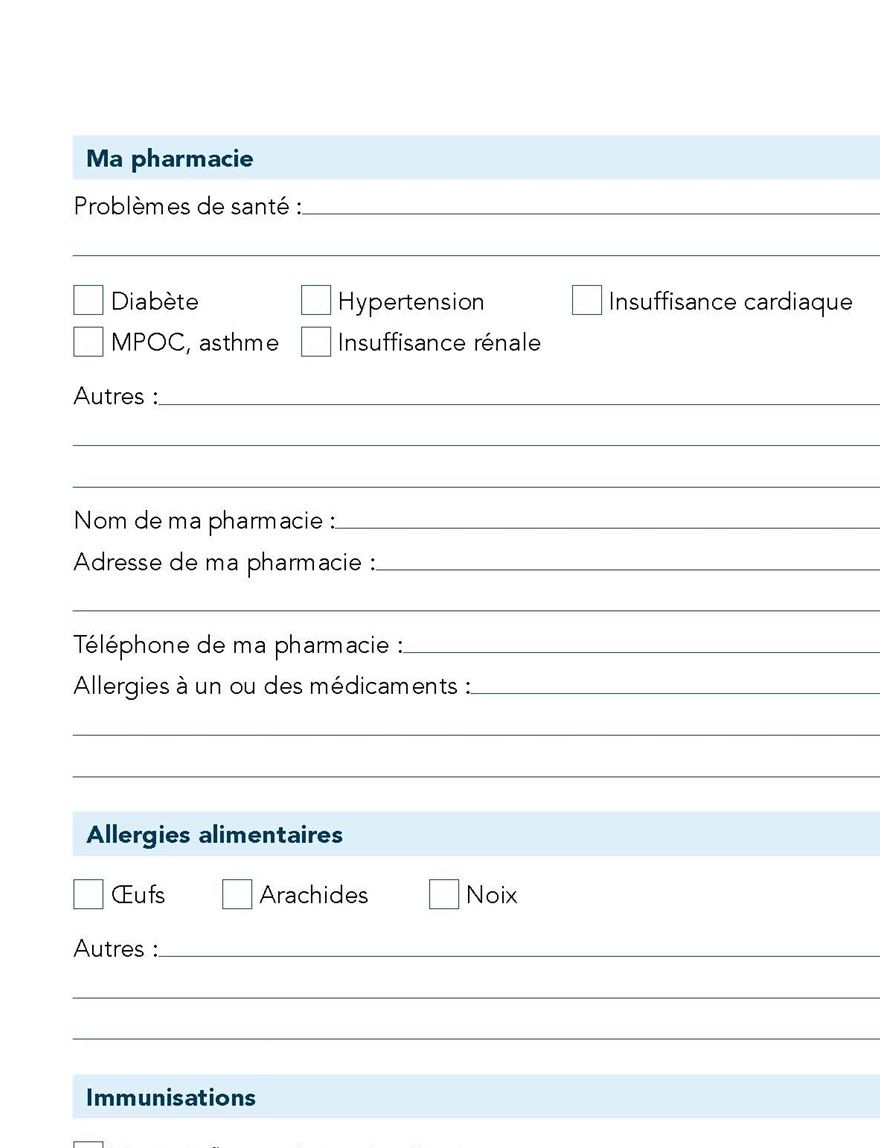Check the Œufs allergy box
This screenshot has width=880, height=1148.
point(88,894)
